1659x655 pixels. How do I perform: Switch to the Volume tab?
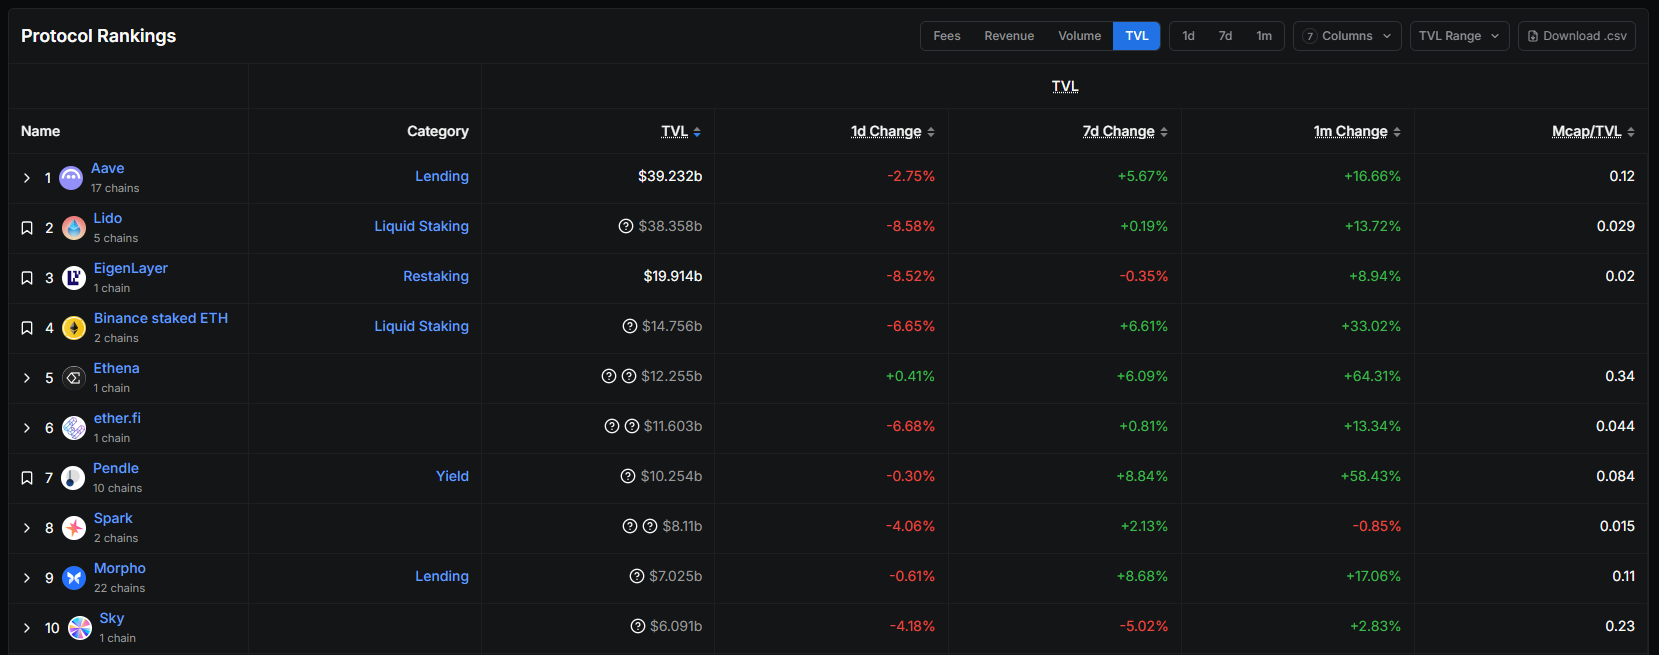point(1079,36)
